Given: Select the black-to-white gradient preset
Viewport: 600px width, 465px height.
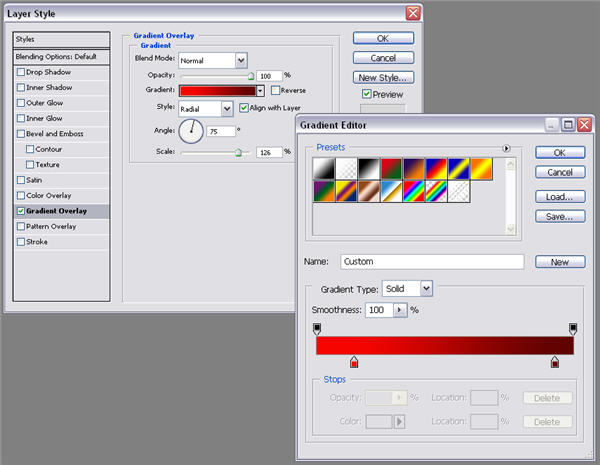Looking at the screenshot, I should tap(369, 170).
